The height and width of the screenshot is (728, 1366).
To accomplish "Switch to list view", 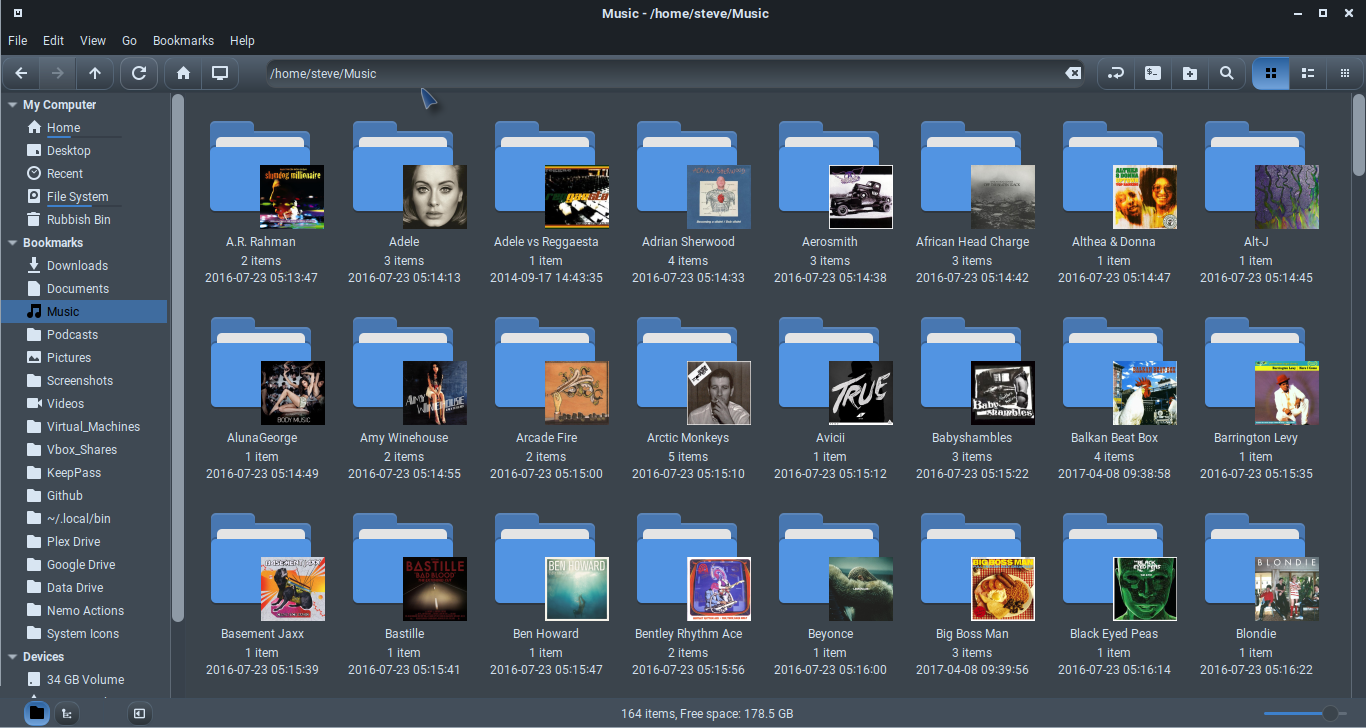I will click(x=1308, y=73).
